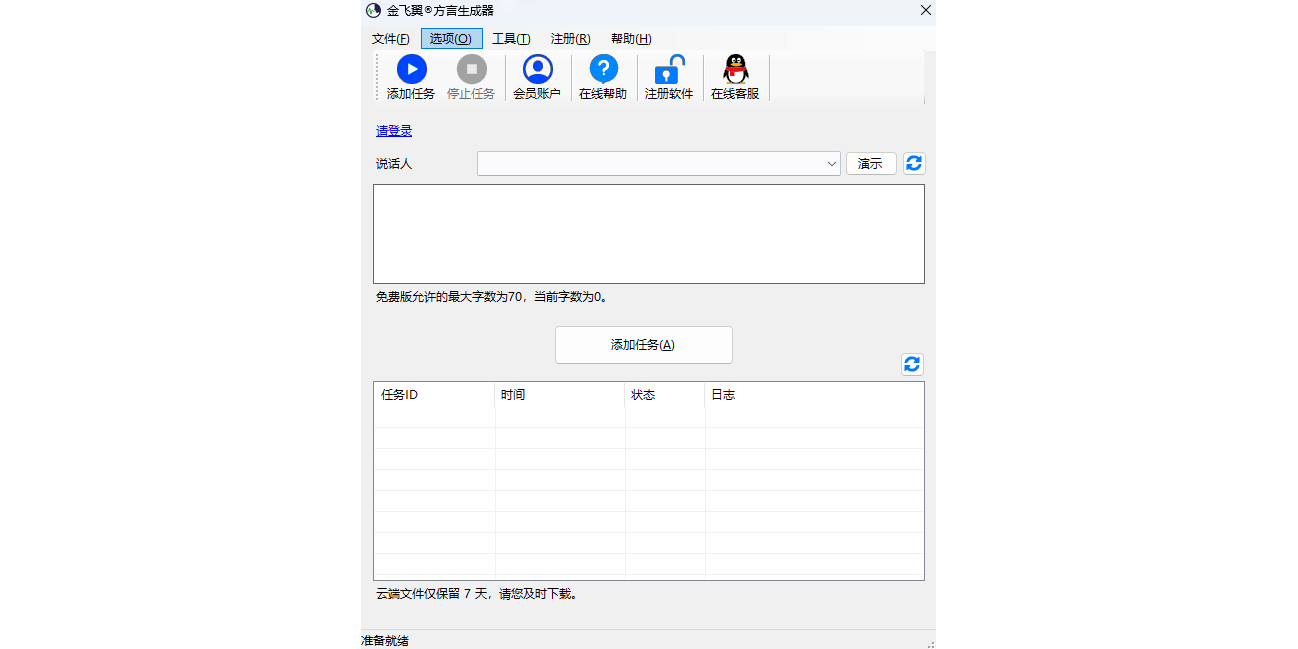The image size is (1298, 649).
Task: Click the 注册软件 unlock icon
Action: 669,69
